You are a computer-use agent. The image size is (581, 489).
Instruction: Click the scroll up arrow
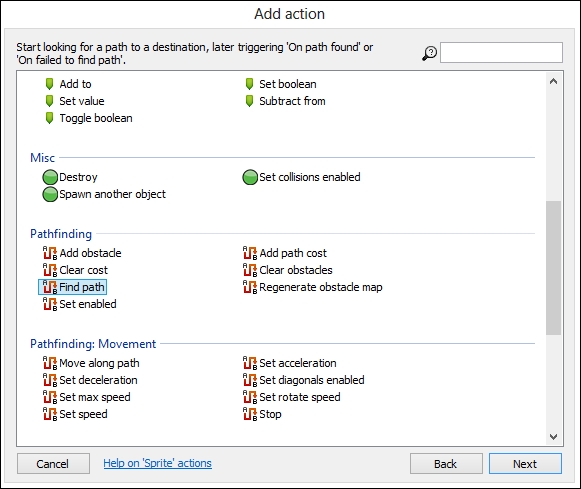click(x=554, y=81)
